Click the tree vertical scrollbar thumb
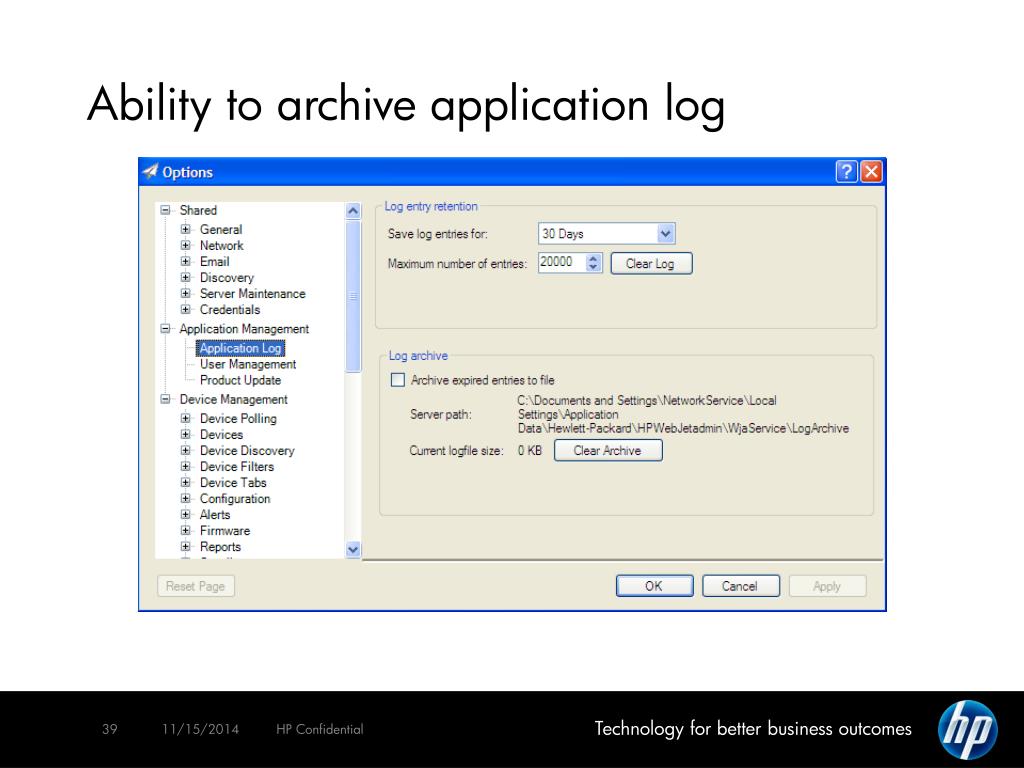The width and height of the screenshot is (1024, 768). 353,296
